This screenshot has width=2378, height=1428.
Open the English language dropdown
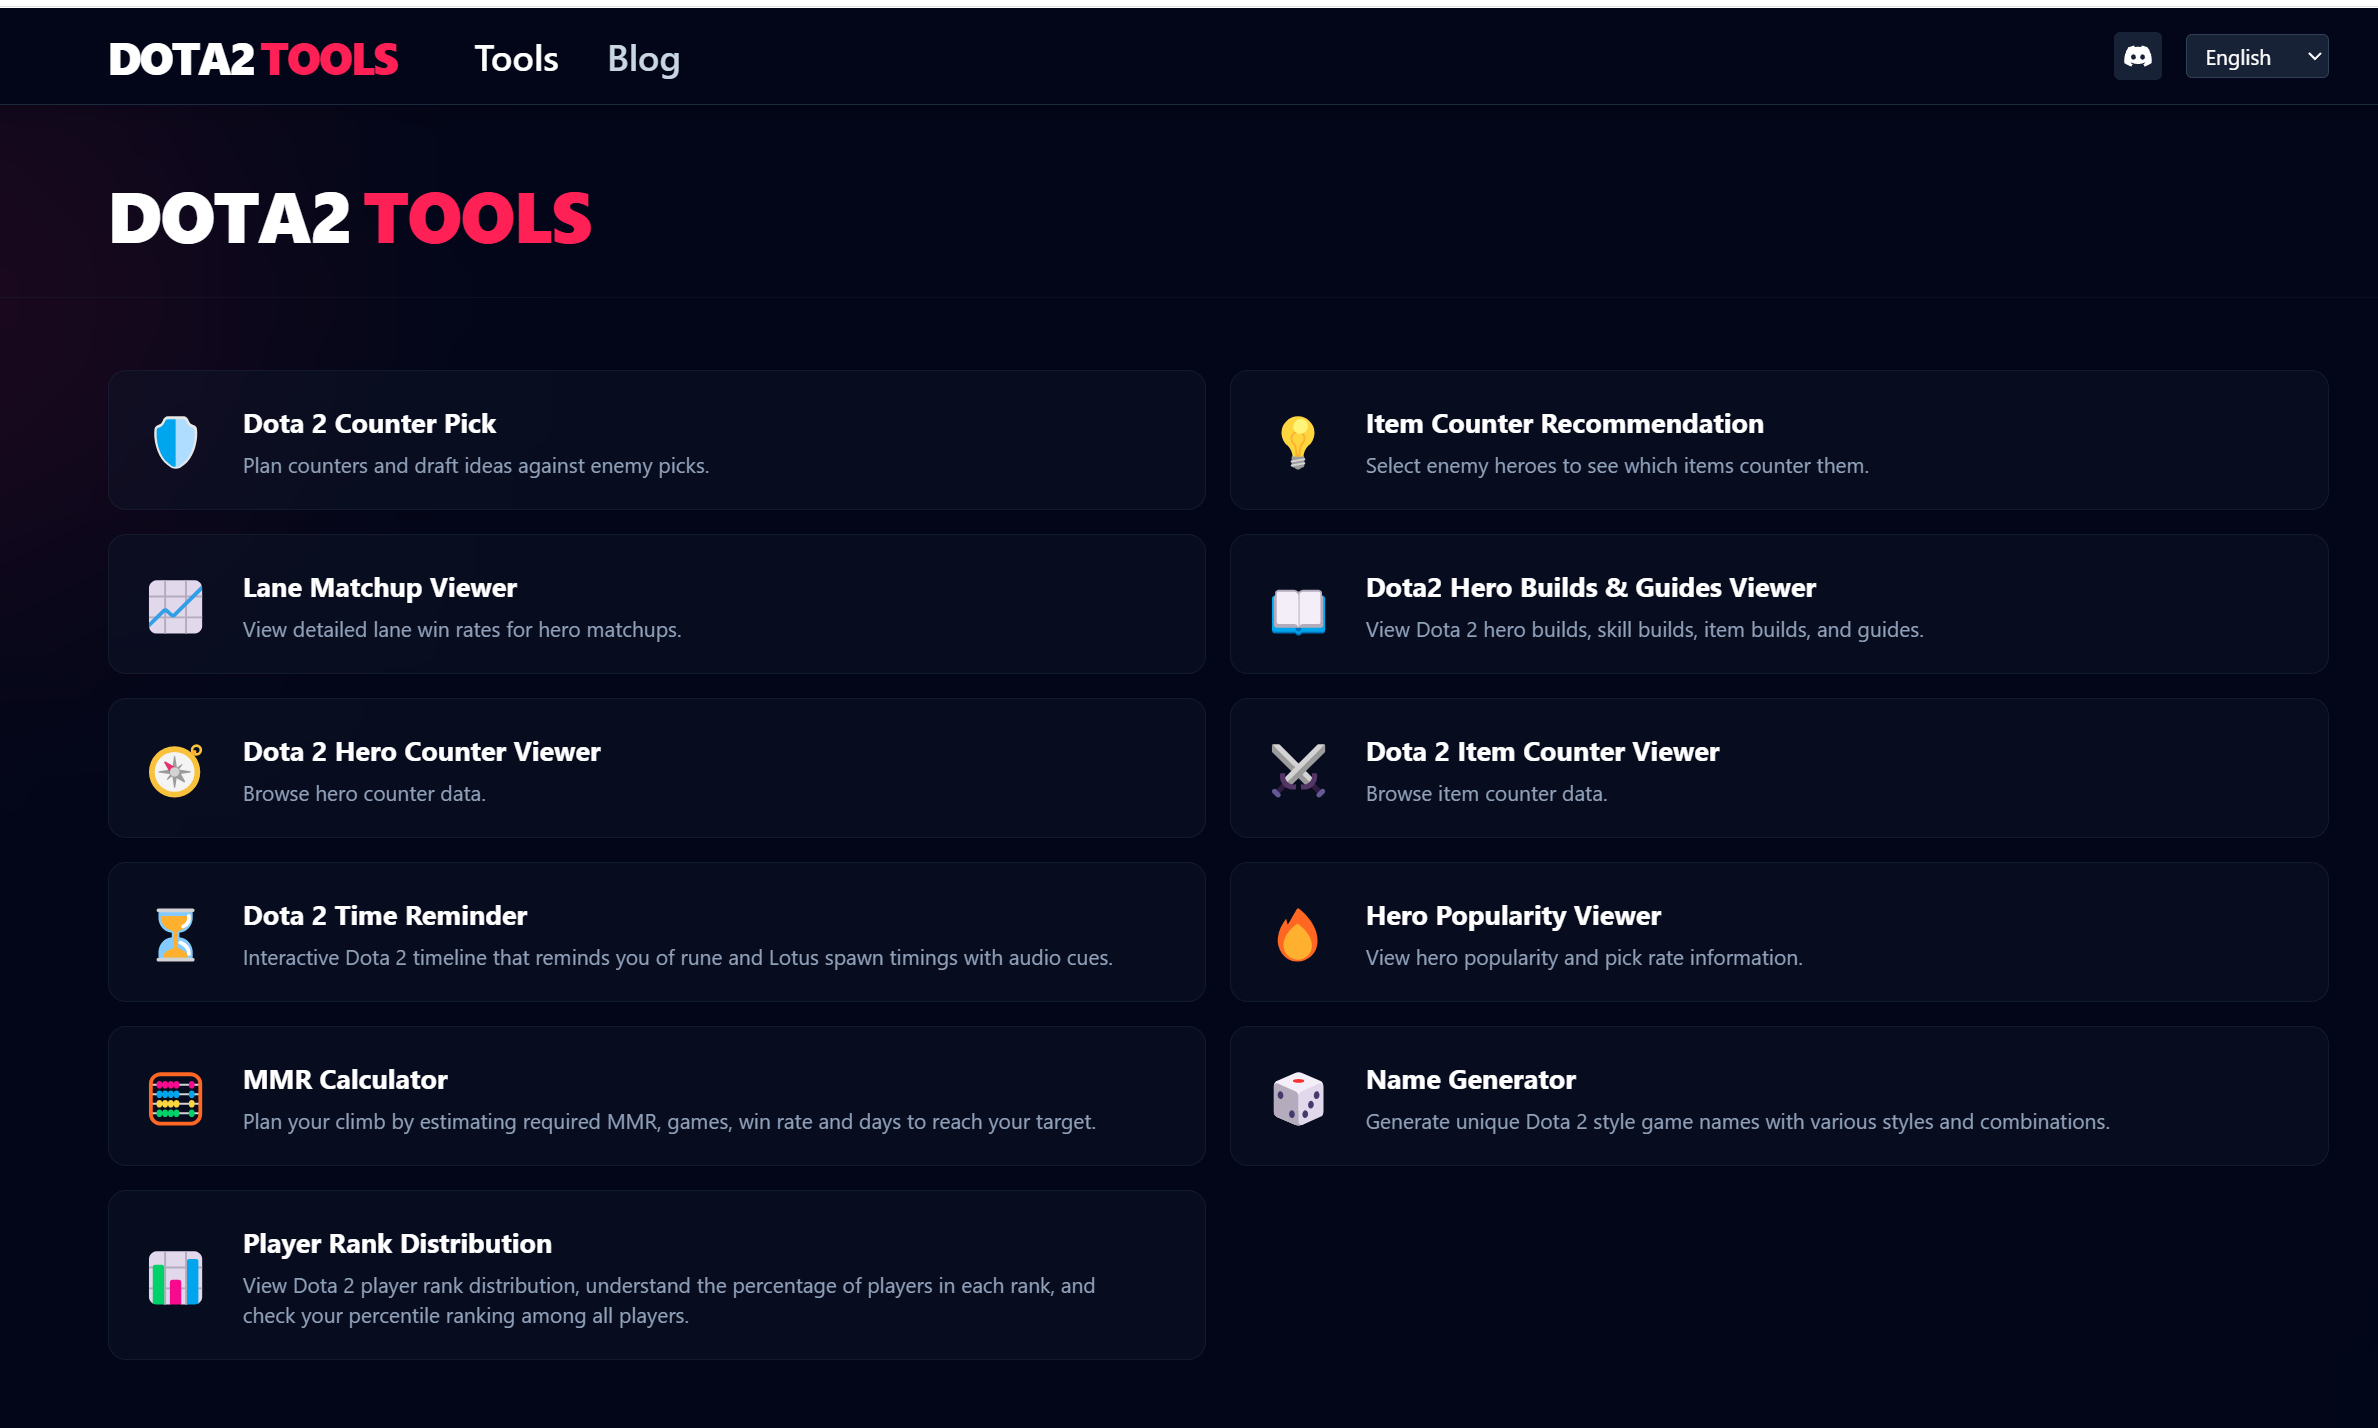click(x=2256, y=57)
